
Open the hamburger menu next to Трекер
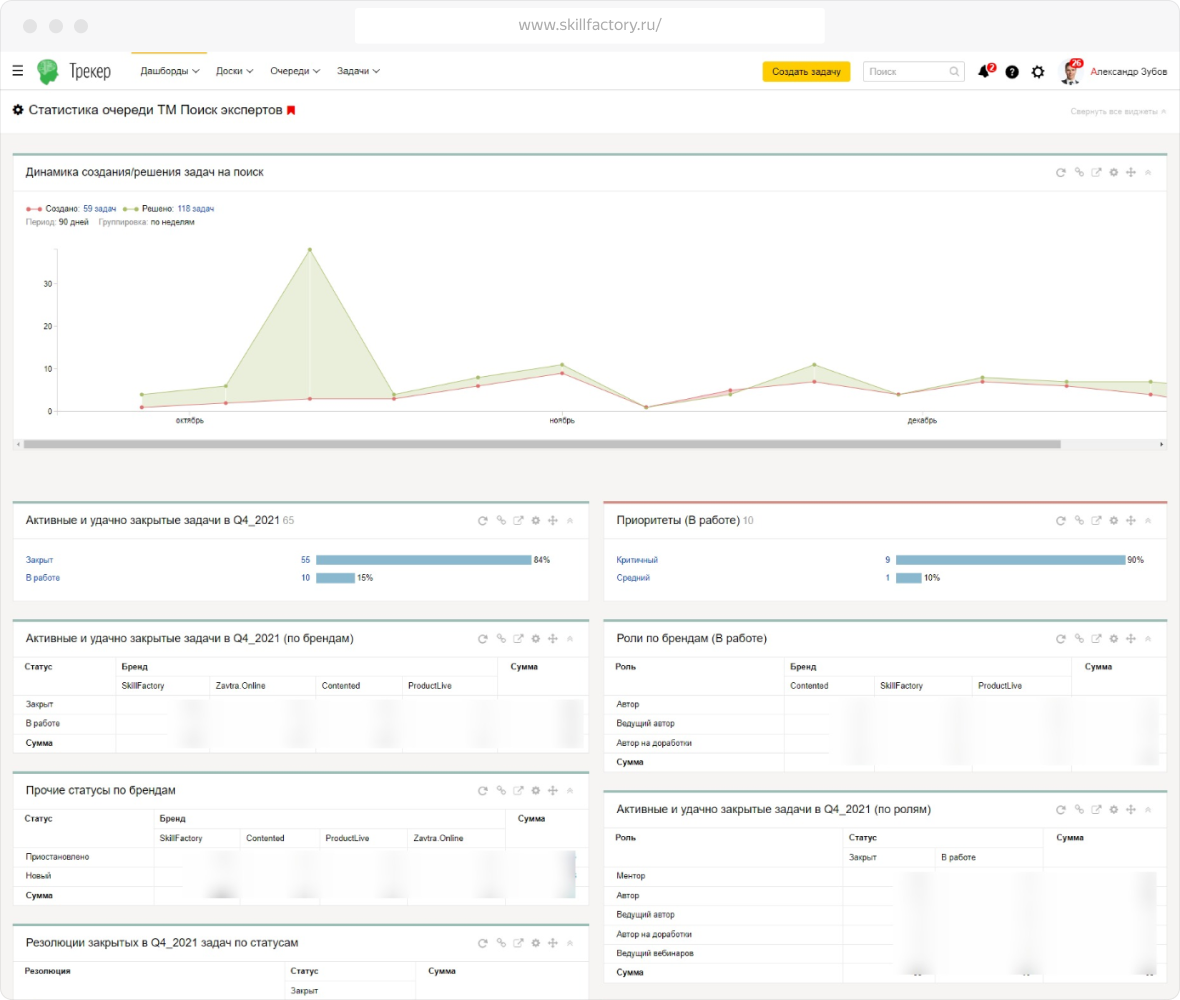(x=18, y=71)
